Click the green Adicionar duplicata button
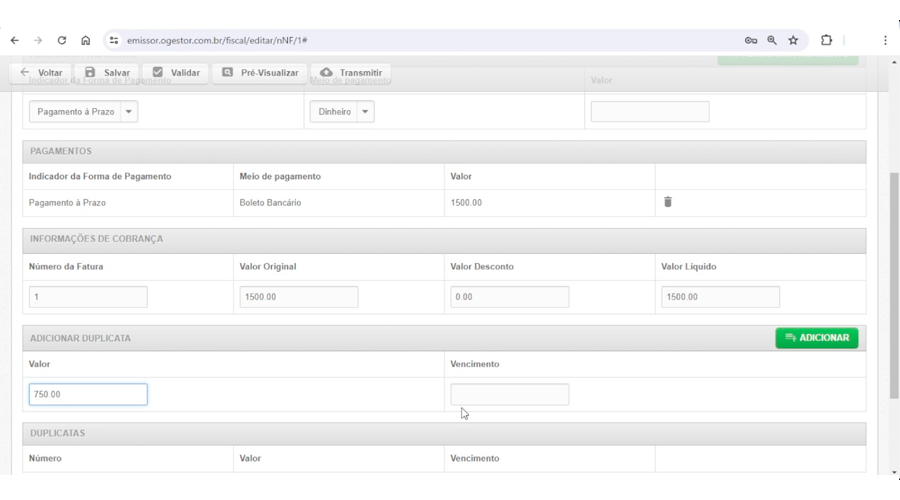The height and width of the screenshot is (500, 900). point(816,338)
